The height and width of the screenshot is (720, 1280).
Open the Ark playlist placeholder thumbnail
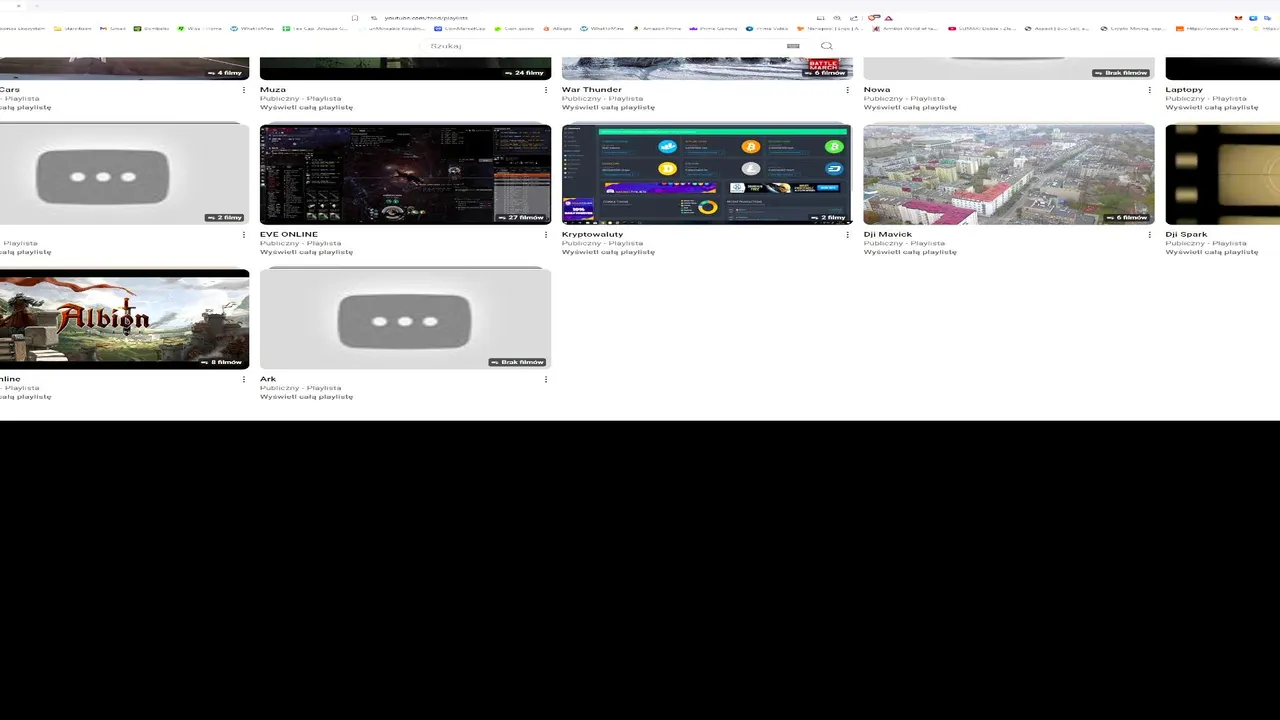click(x=405, y=319)
